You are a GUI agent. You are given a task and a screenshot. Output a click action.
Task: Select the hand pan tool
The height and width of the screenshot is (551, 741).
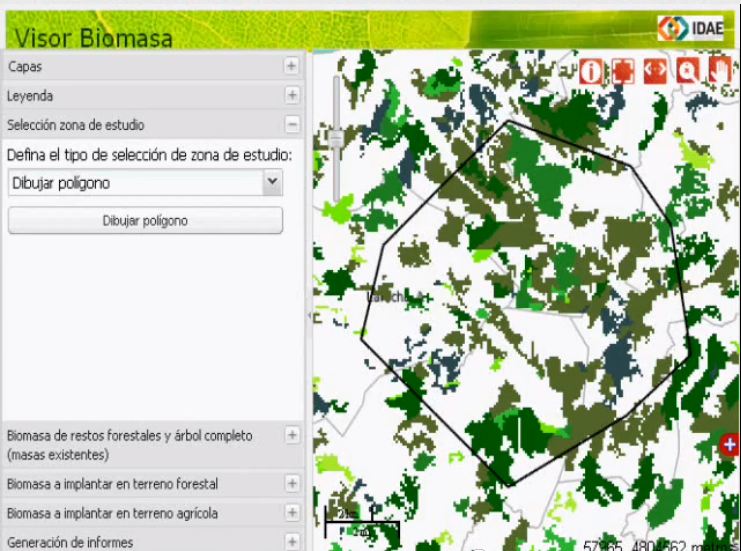pos(718,71)
